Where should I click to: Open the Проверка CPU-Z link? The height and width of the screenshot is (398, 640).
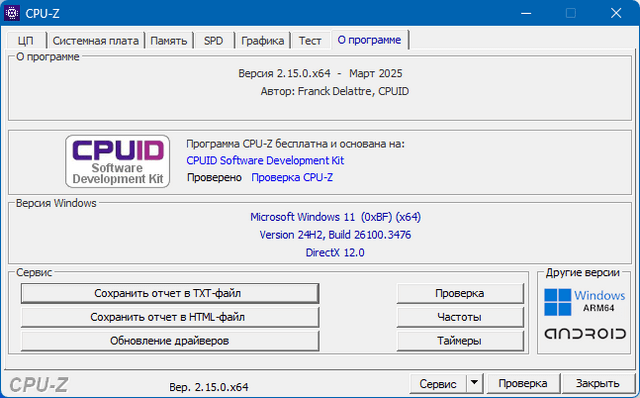point(292,178)
